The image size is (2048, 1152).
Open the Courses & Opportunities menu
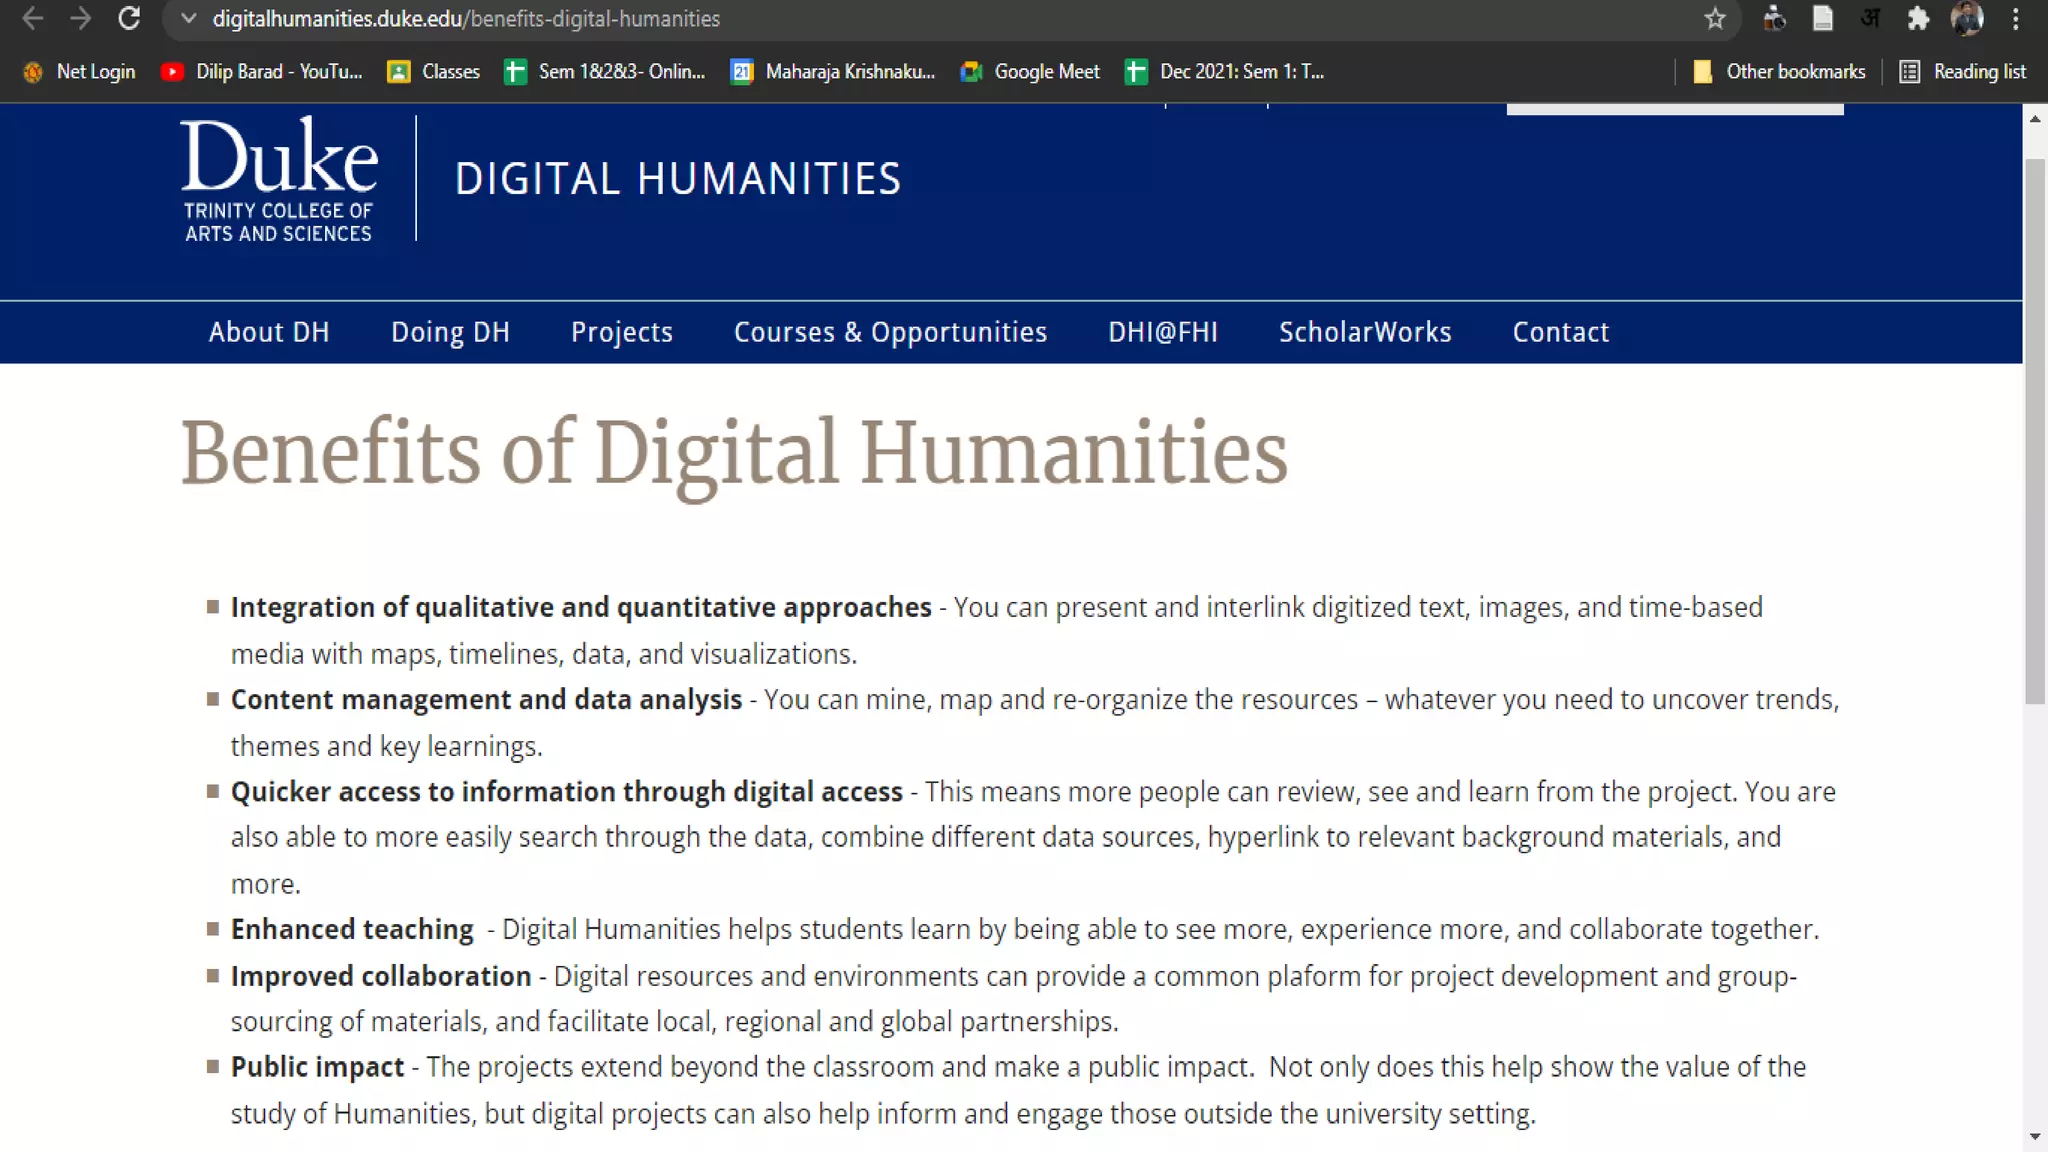pos(890,332)
